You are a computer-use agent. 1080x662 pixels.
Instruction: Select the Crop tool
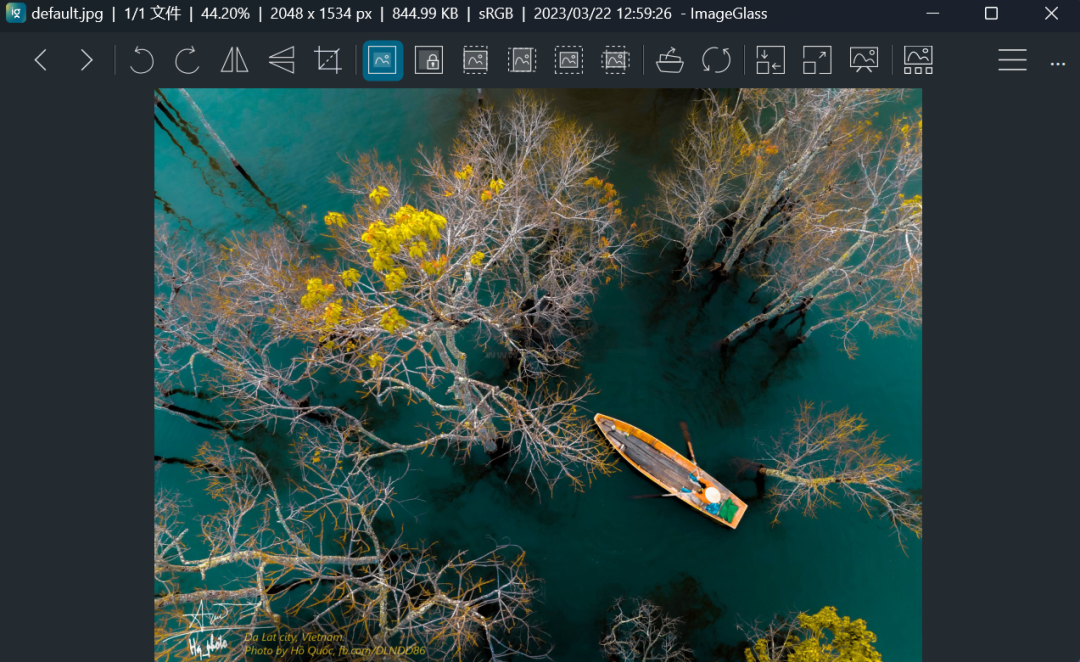pos(328,60)
